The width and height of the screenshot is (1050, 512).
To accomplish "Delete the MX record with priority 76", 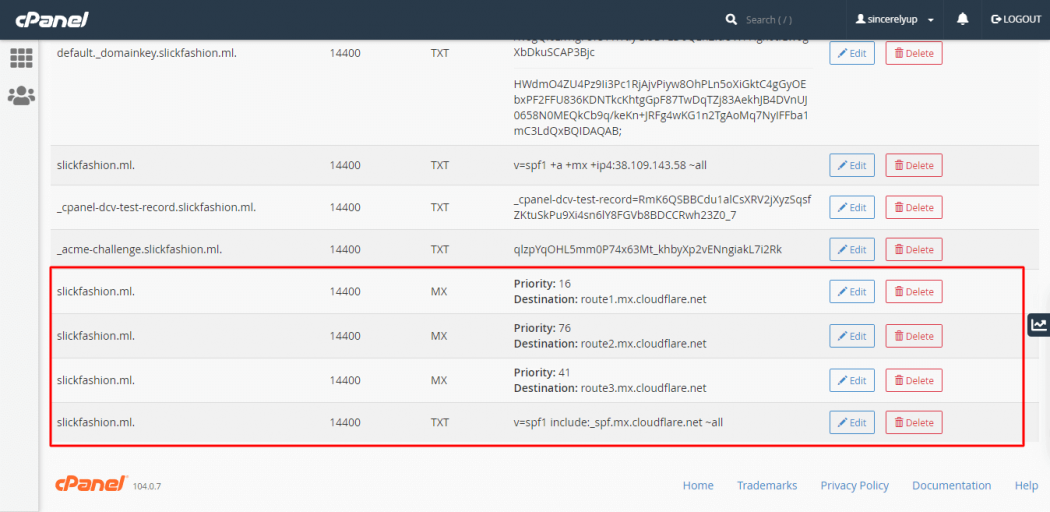I will [914, 336].
